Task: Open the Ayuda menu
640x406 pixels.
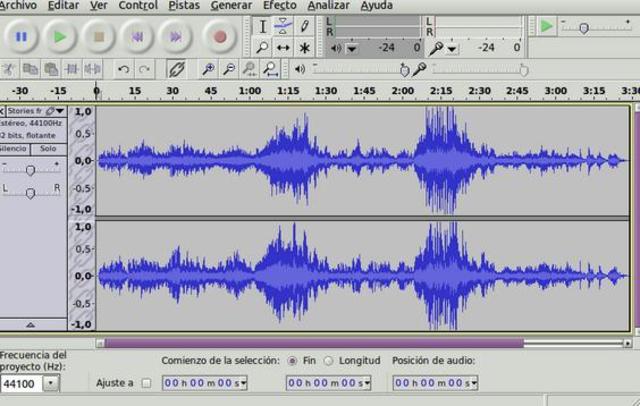Action: click(x=376, y=6)
